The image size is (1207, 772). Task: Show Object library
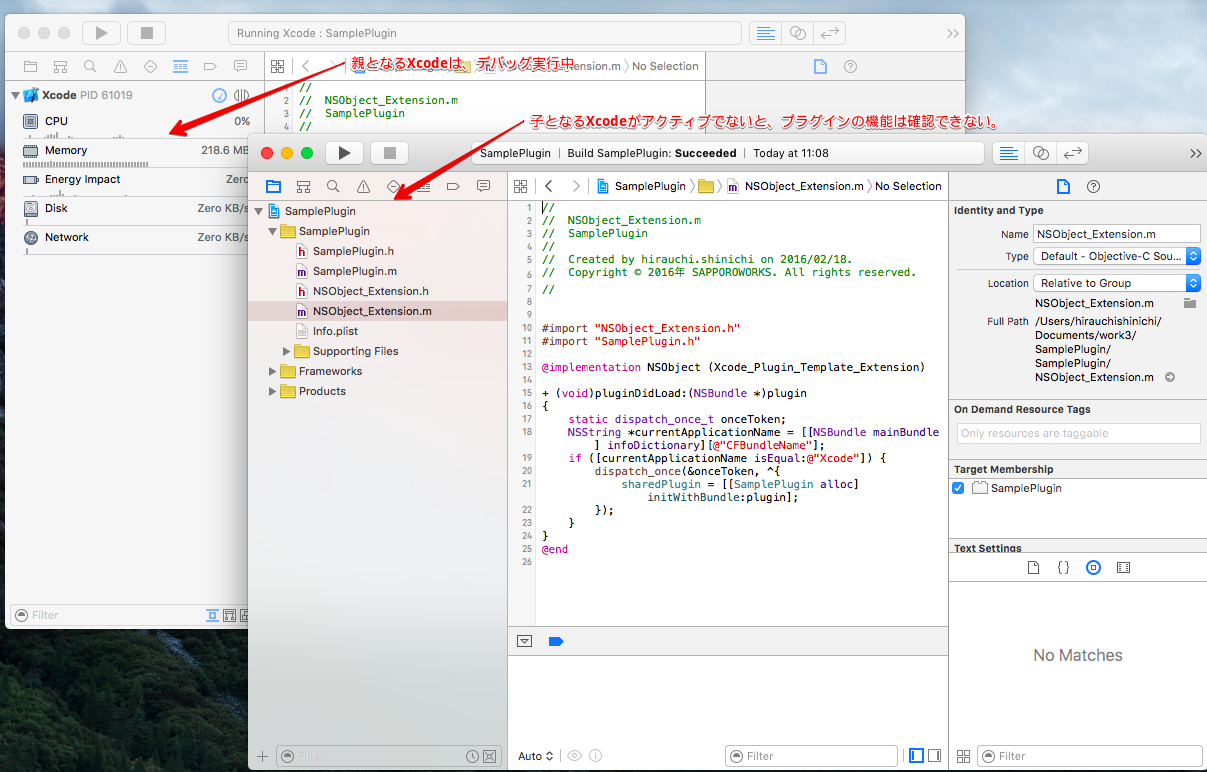(1093, 567)
